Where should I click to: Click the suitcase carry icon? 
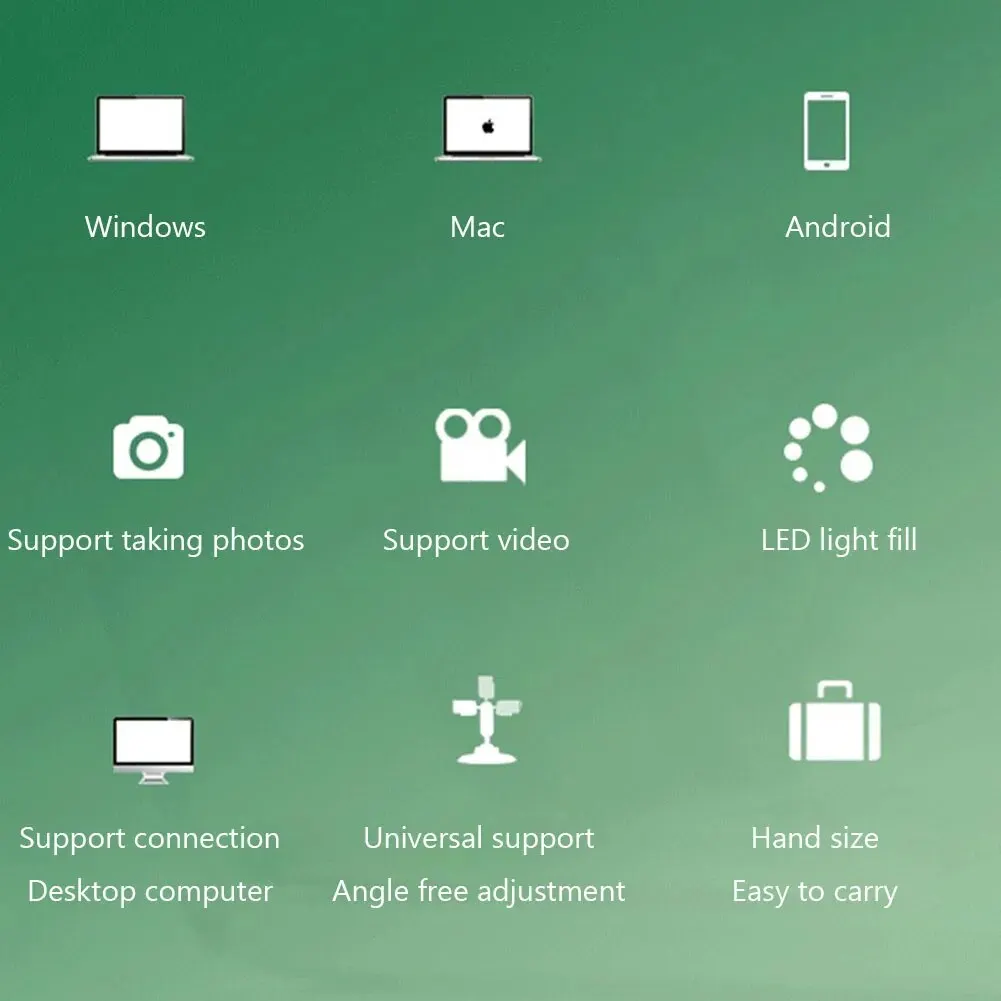835,721
